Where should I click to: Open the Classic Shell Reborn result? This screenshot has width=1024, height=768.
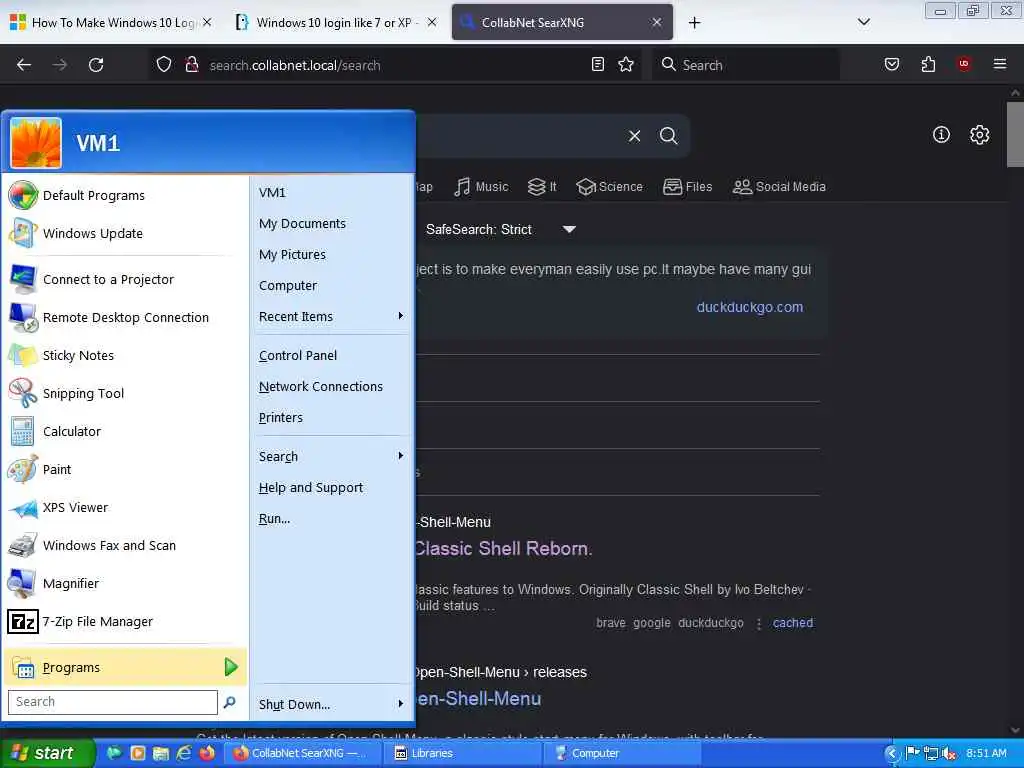pyautogui.click(x=503, y=549)
